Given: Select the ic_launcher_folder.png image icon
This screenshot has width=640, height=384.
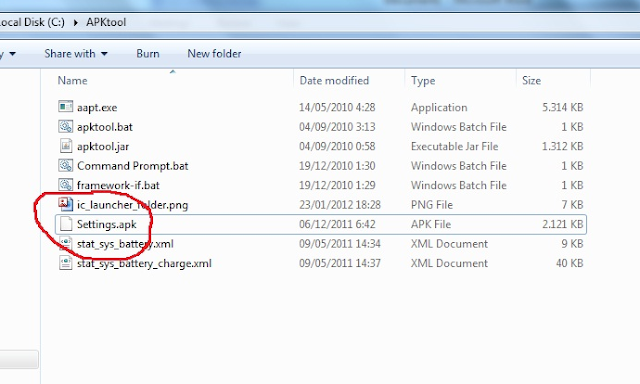Looking at the screenshot, I should click(x=66, y=204).
